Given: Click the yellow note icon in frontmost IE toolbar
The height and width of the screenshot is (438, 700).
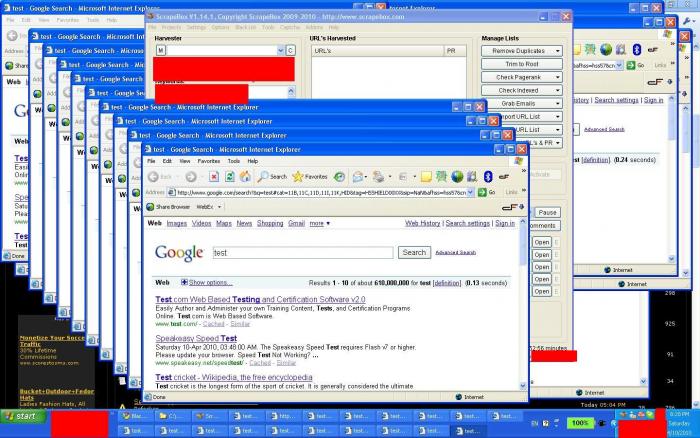Looking at the screenshot, I should click(x=426, y=177).
